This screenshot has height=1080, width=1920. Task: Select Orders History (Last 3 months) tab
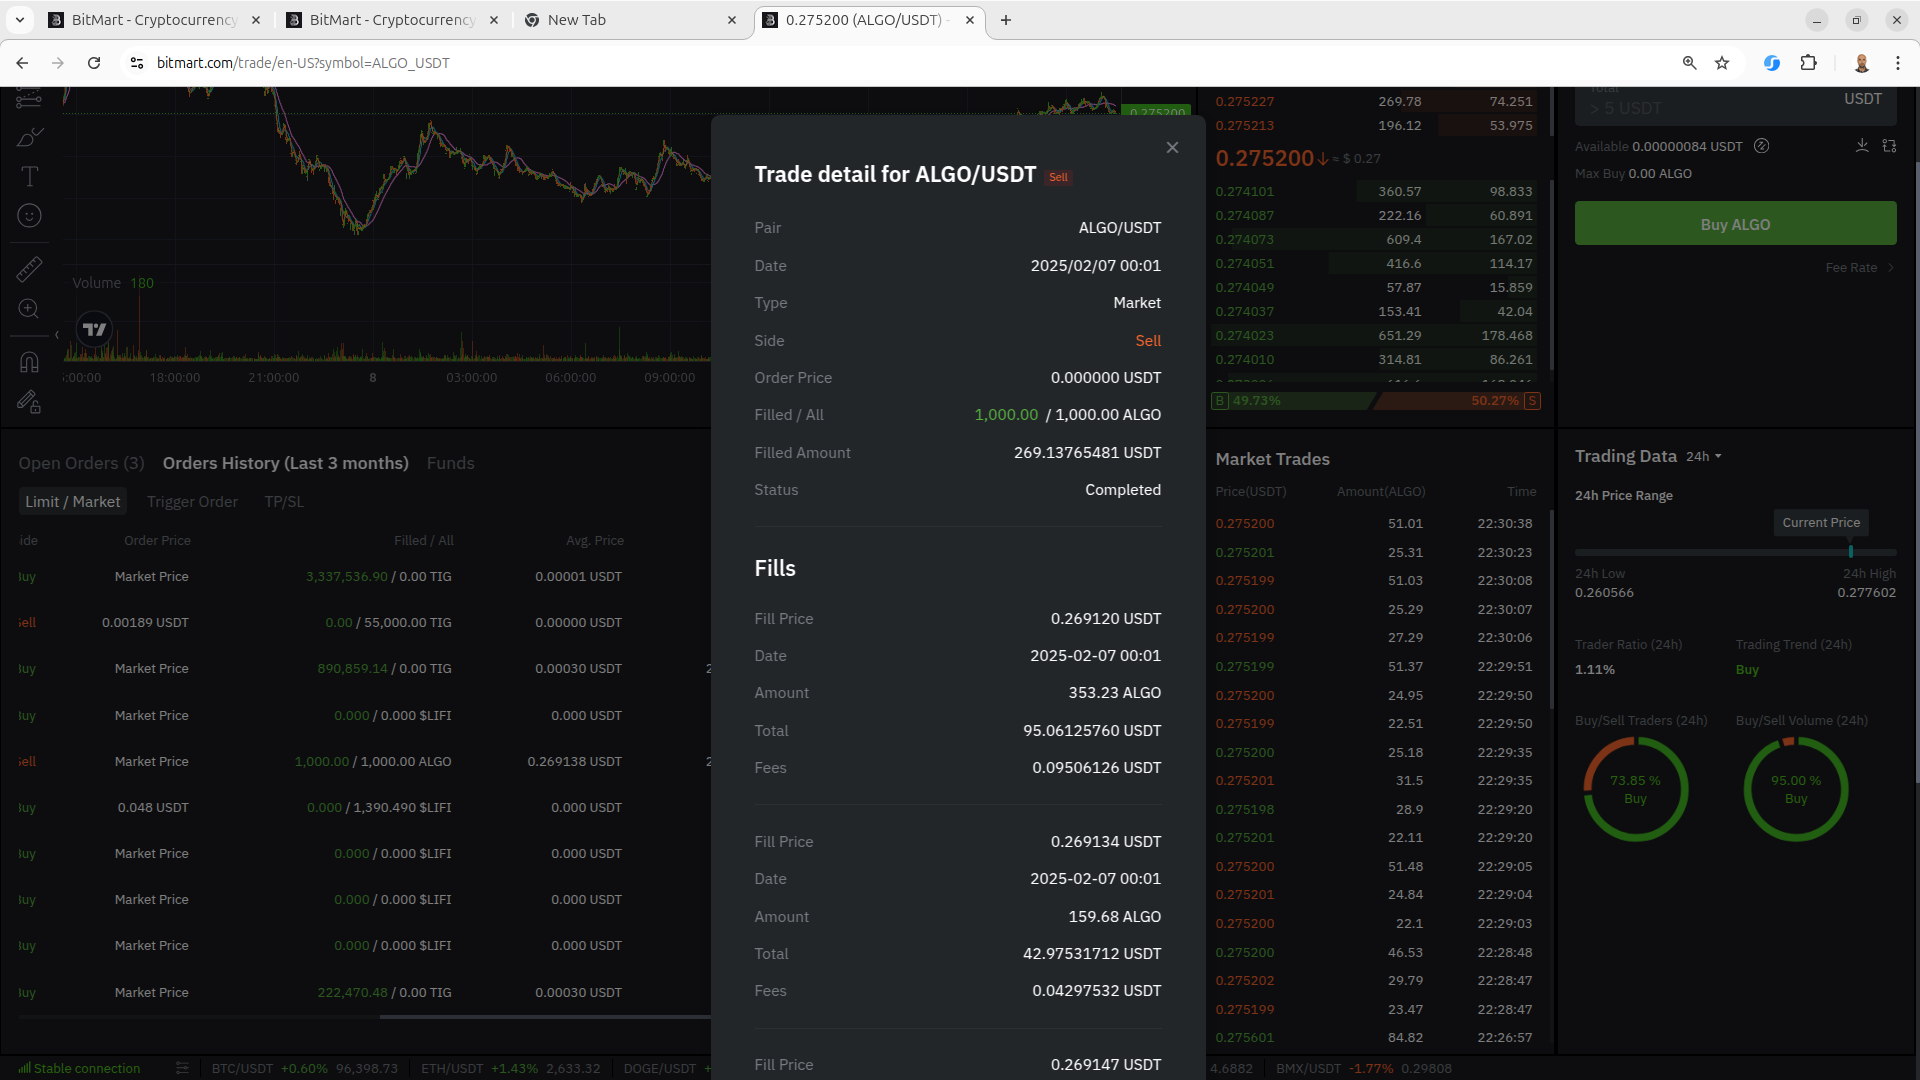285,463
